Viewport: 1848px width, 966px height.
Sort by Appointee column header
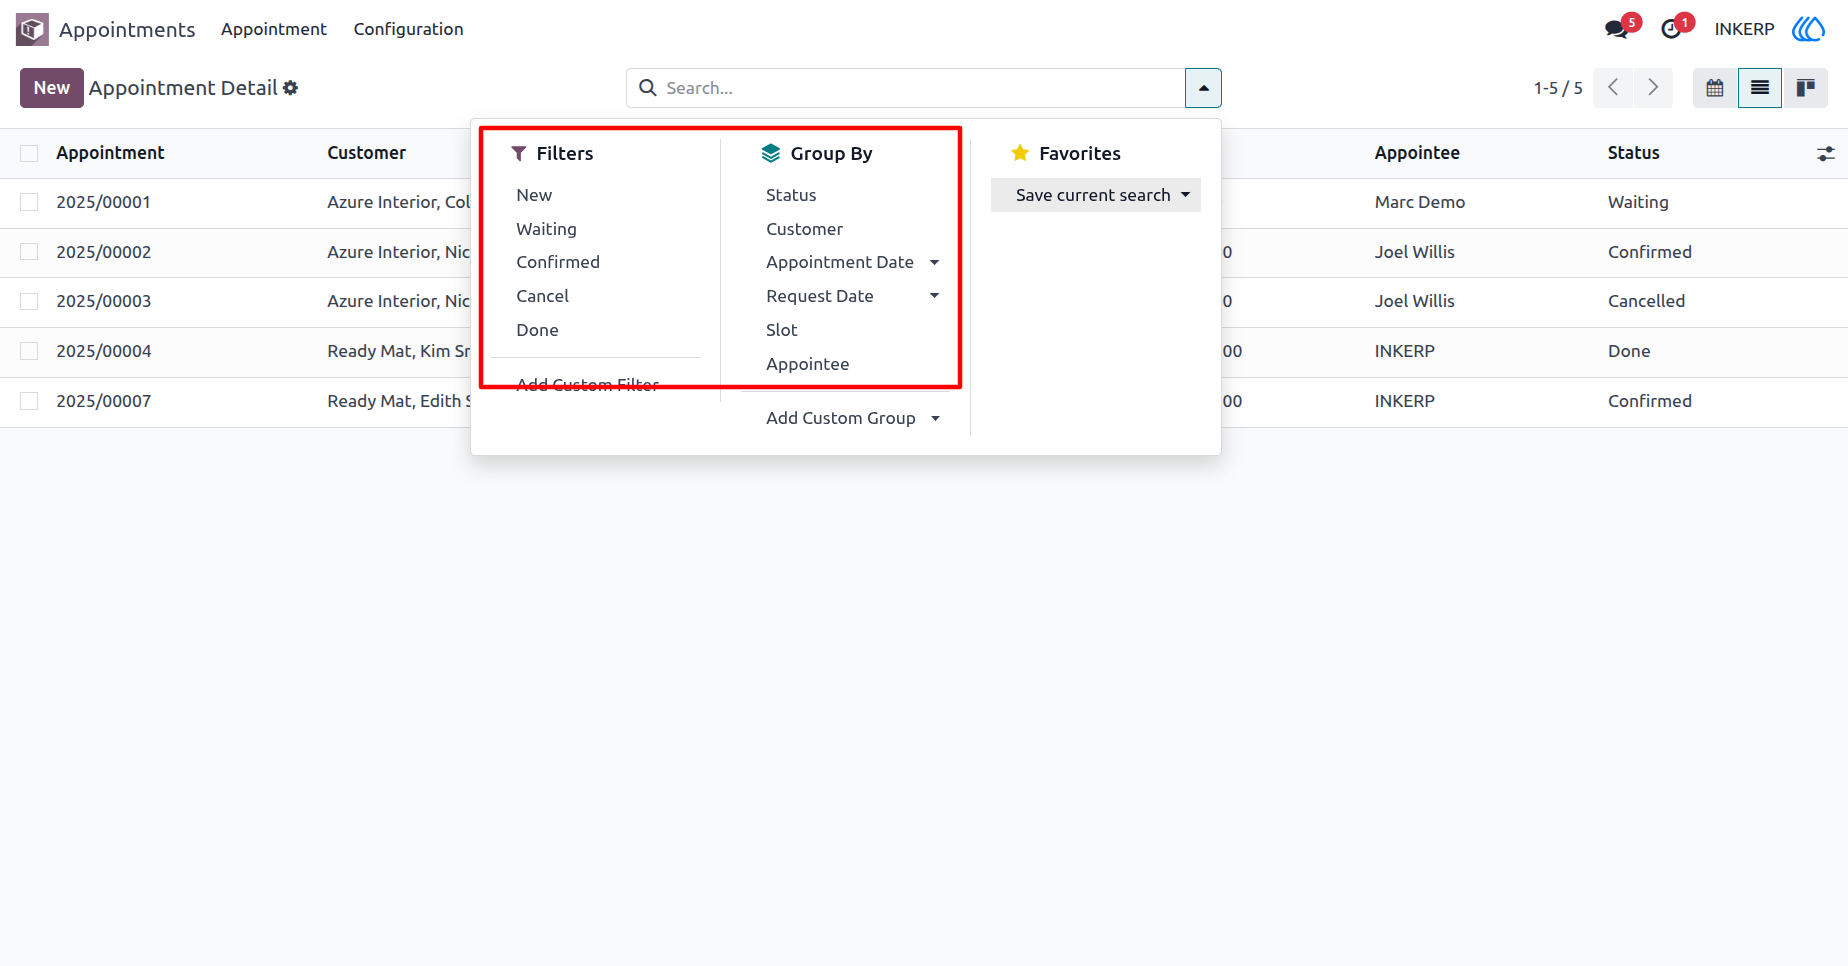coord(1417,153)
